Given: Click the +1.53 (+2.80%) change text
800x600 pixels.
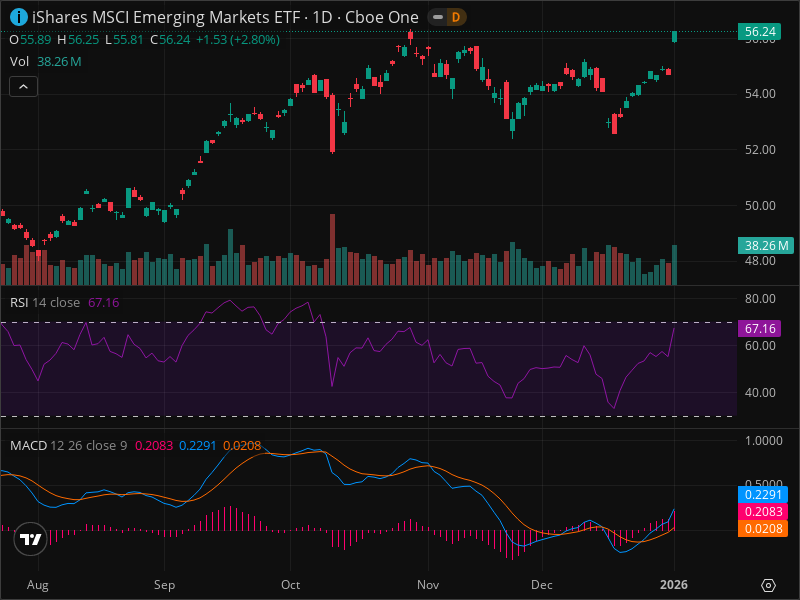Looking at the screenshot, I should (x=238, y=40).
